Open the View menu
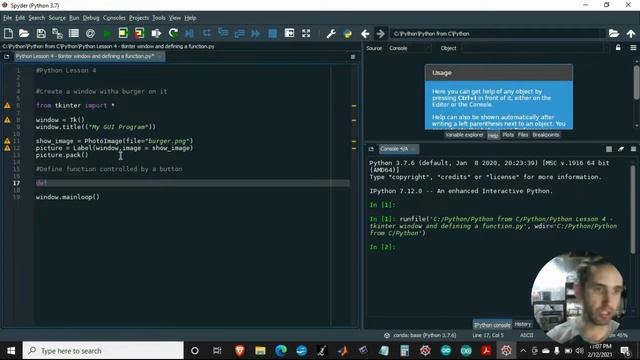 coord(175,18)
